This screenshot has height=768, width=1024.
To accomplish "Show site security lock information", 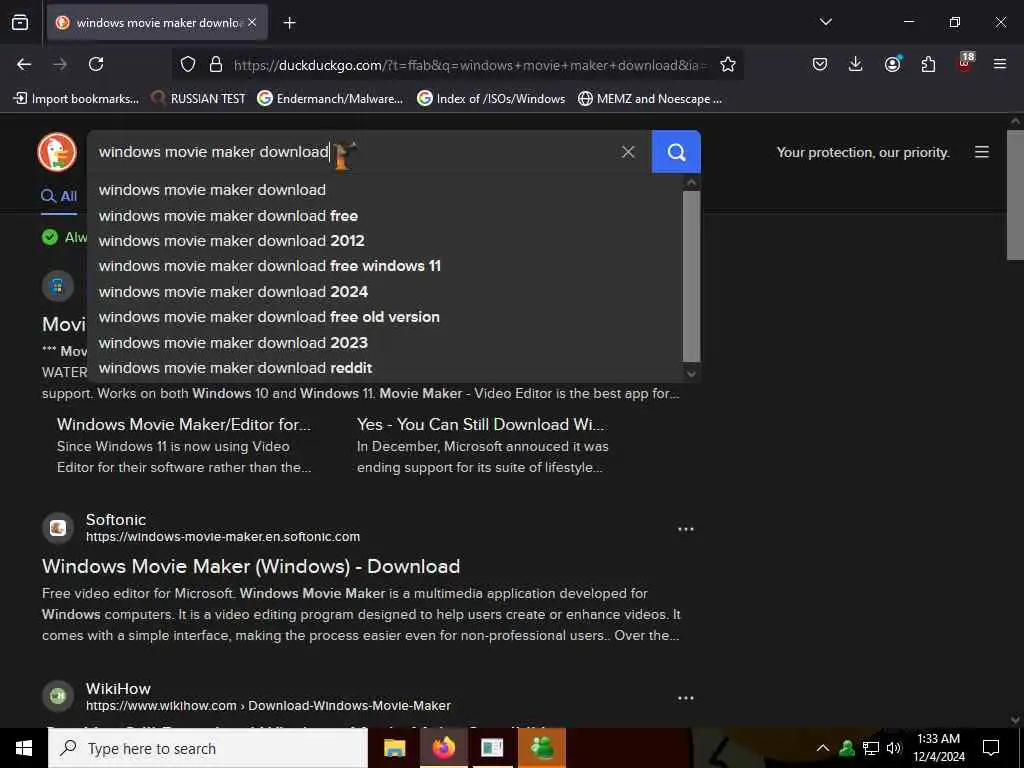I will pyautogui.click(x=216, y=64).
